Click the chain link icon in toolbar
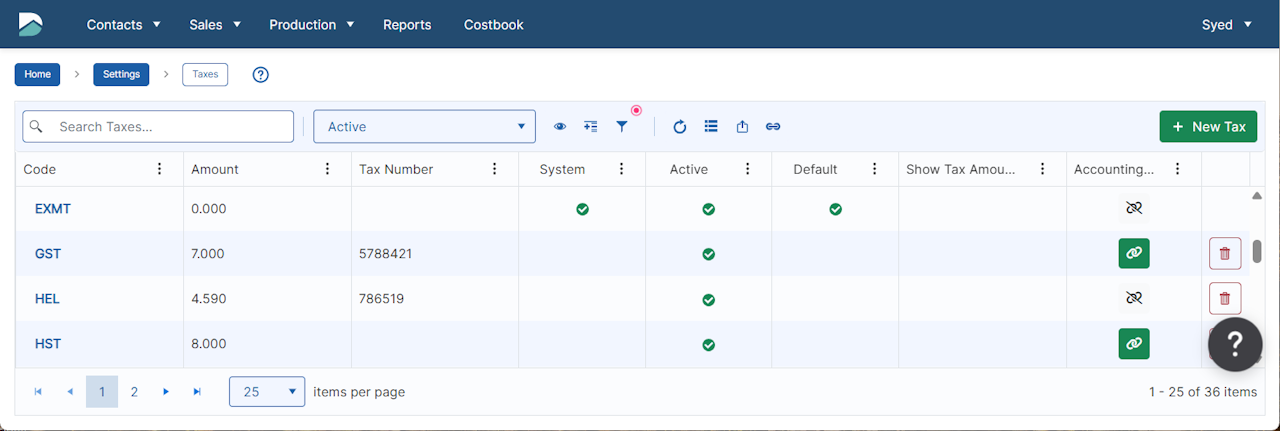1280x431 pixels. click(x=773, y=127)
